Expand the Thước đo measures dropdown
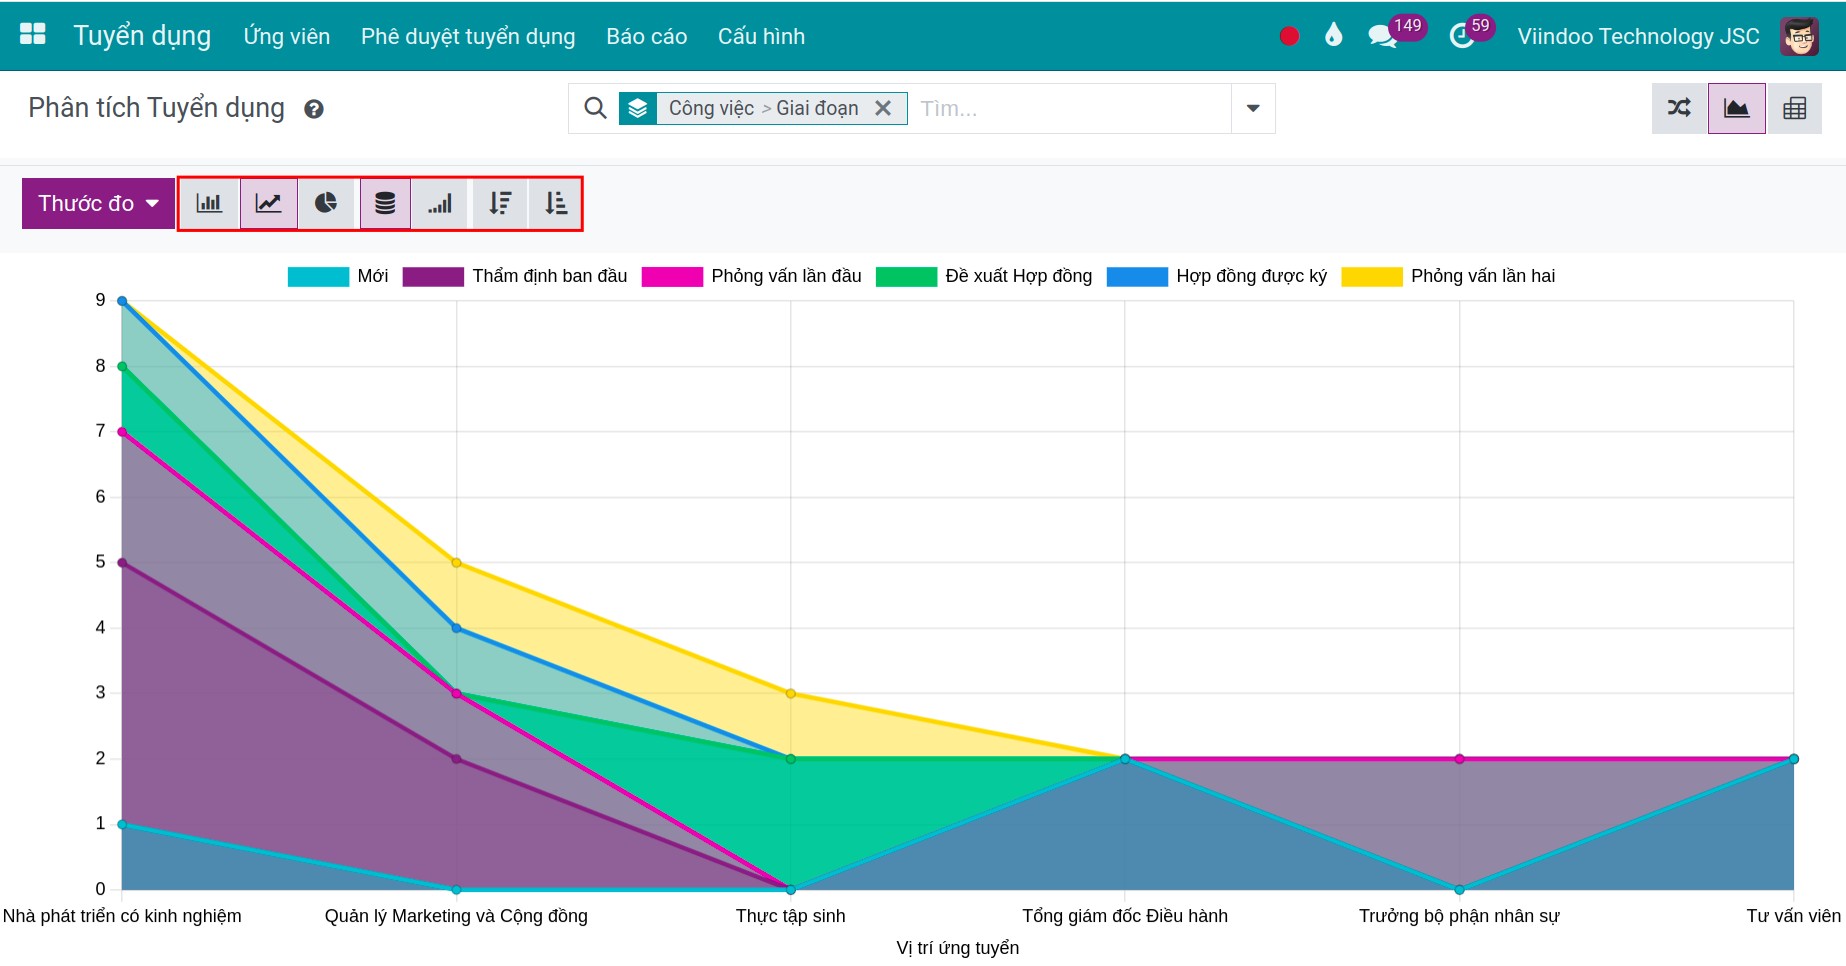Viewport: 1846px width, 966px height. tap(98, 204)
